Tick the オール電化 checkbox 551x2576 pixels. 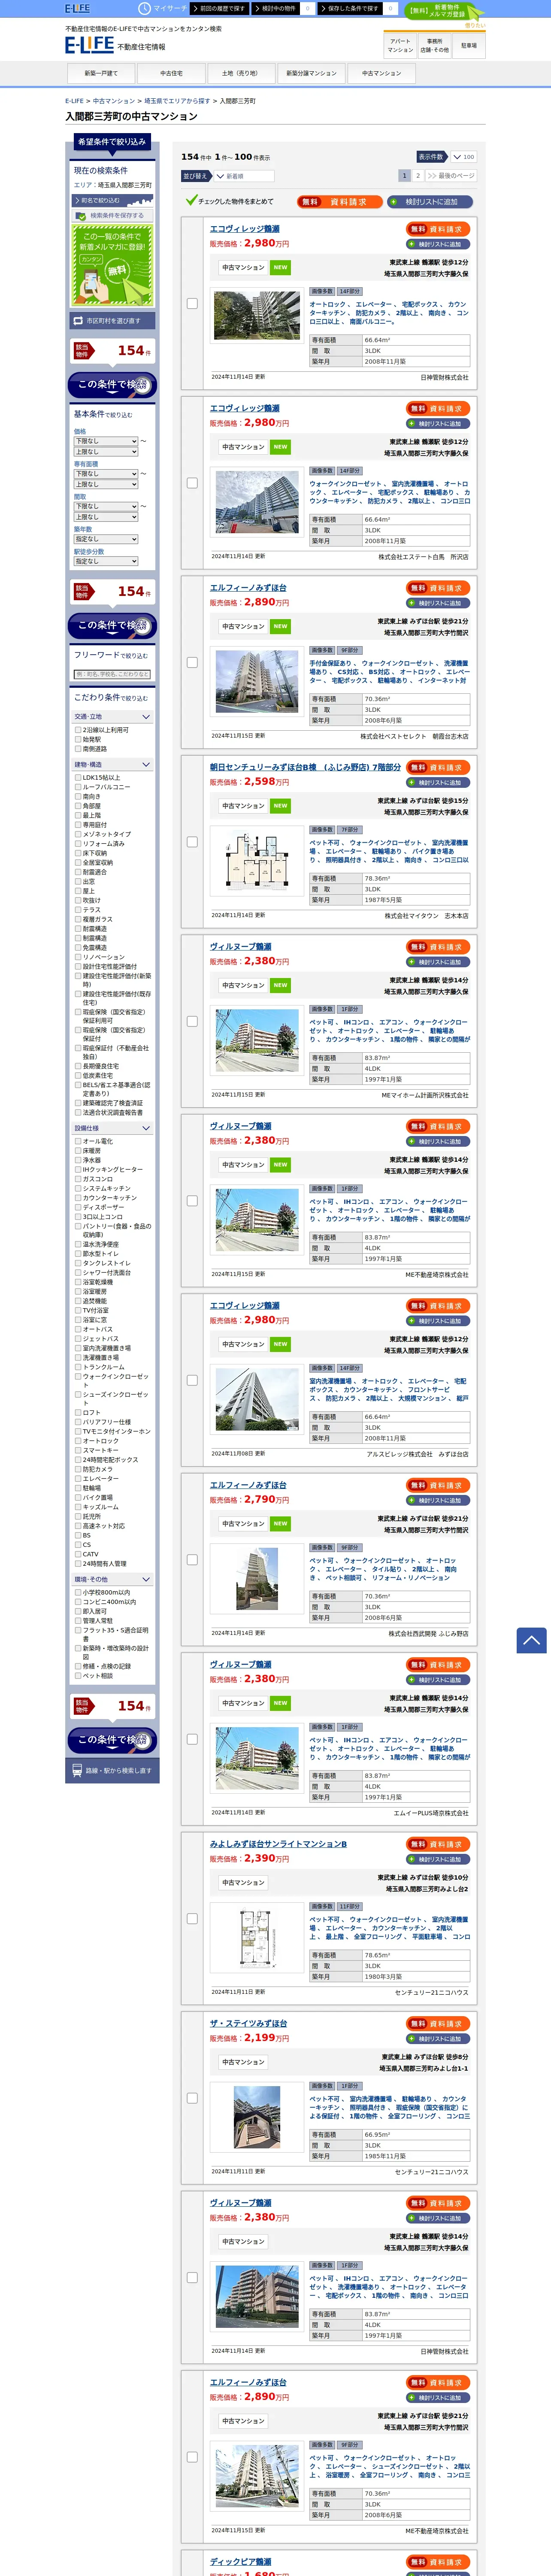(x=78, y=1141)
